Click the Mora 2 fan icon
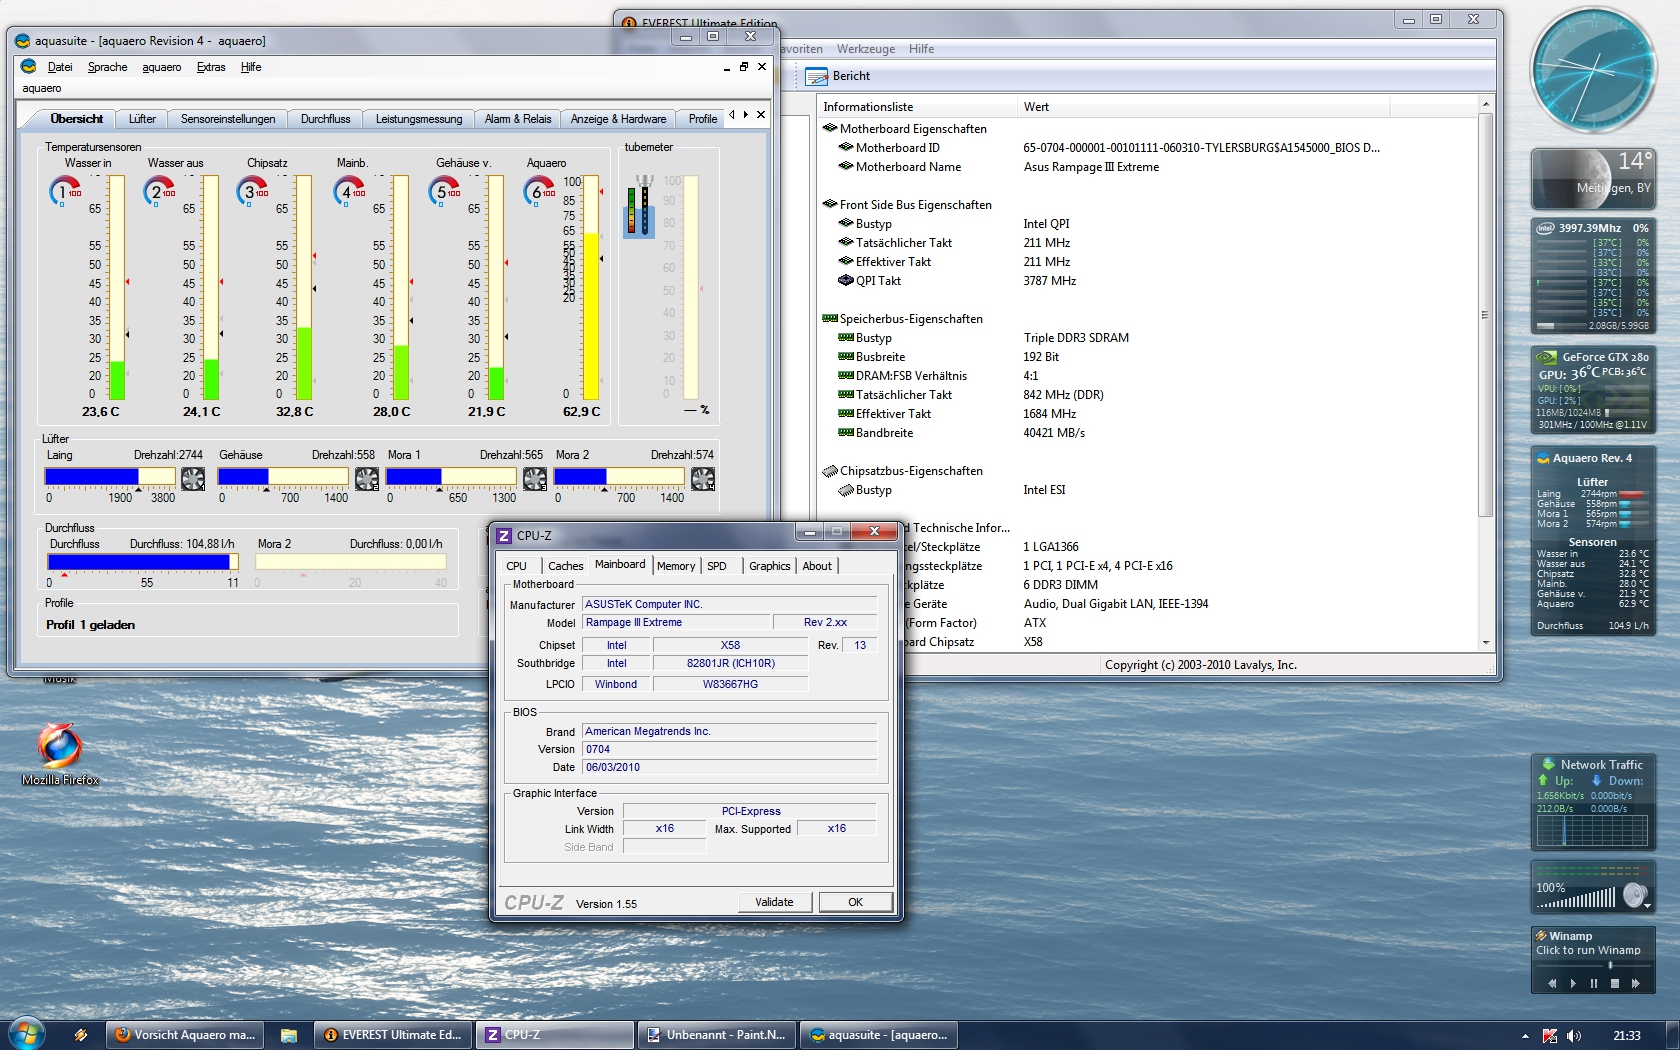This screenshot has width=1680, height=1050. pos(703,479)
